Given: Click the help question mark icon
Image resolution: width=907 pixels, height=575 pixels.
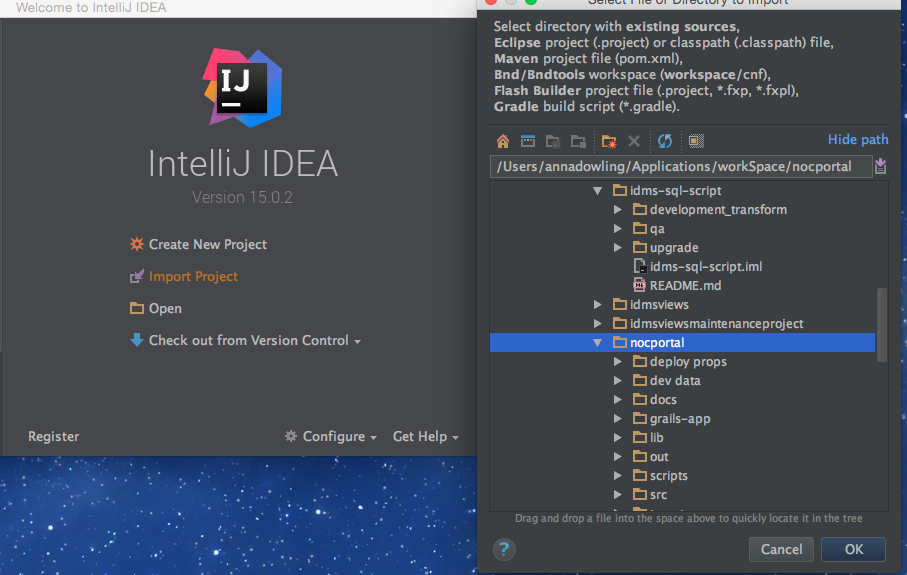Looking at the screenshot, I should point(505,549).
